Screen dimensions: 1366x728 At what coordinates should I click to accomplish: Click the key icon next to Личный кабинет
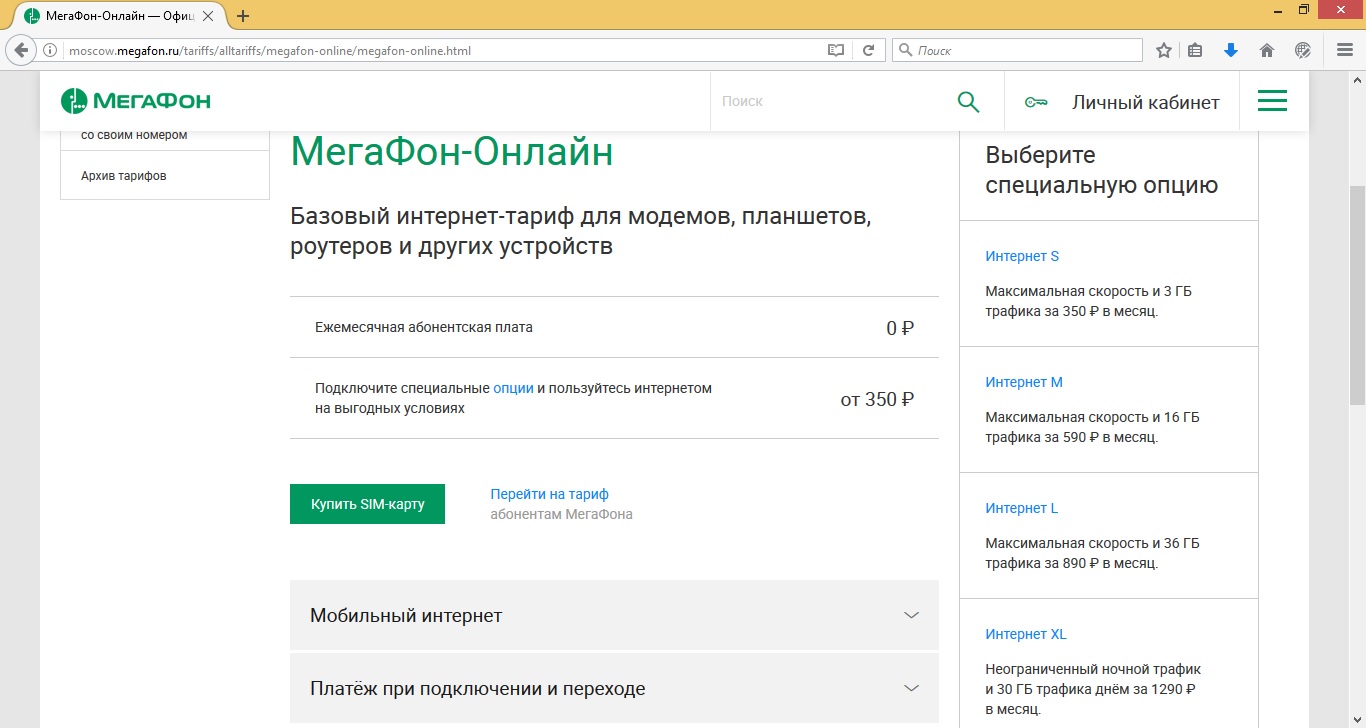(x=1035, y=100)
